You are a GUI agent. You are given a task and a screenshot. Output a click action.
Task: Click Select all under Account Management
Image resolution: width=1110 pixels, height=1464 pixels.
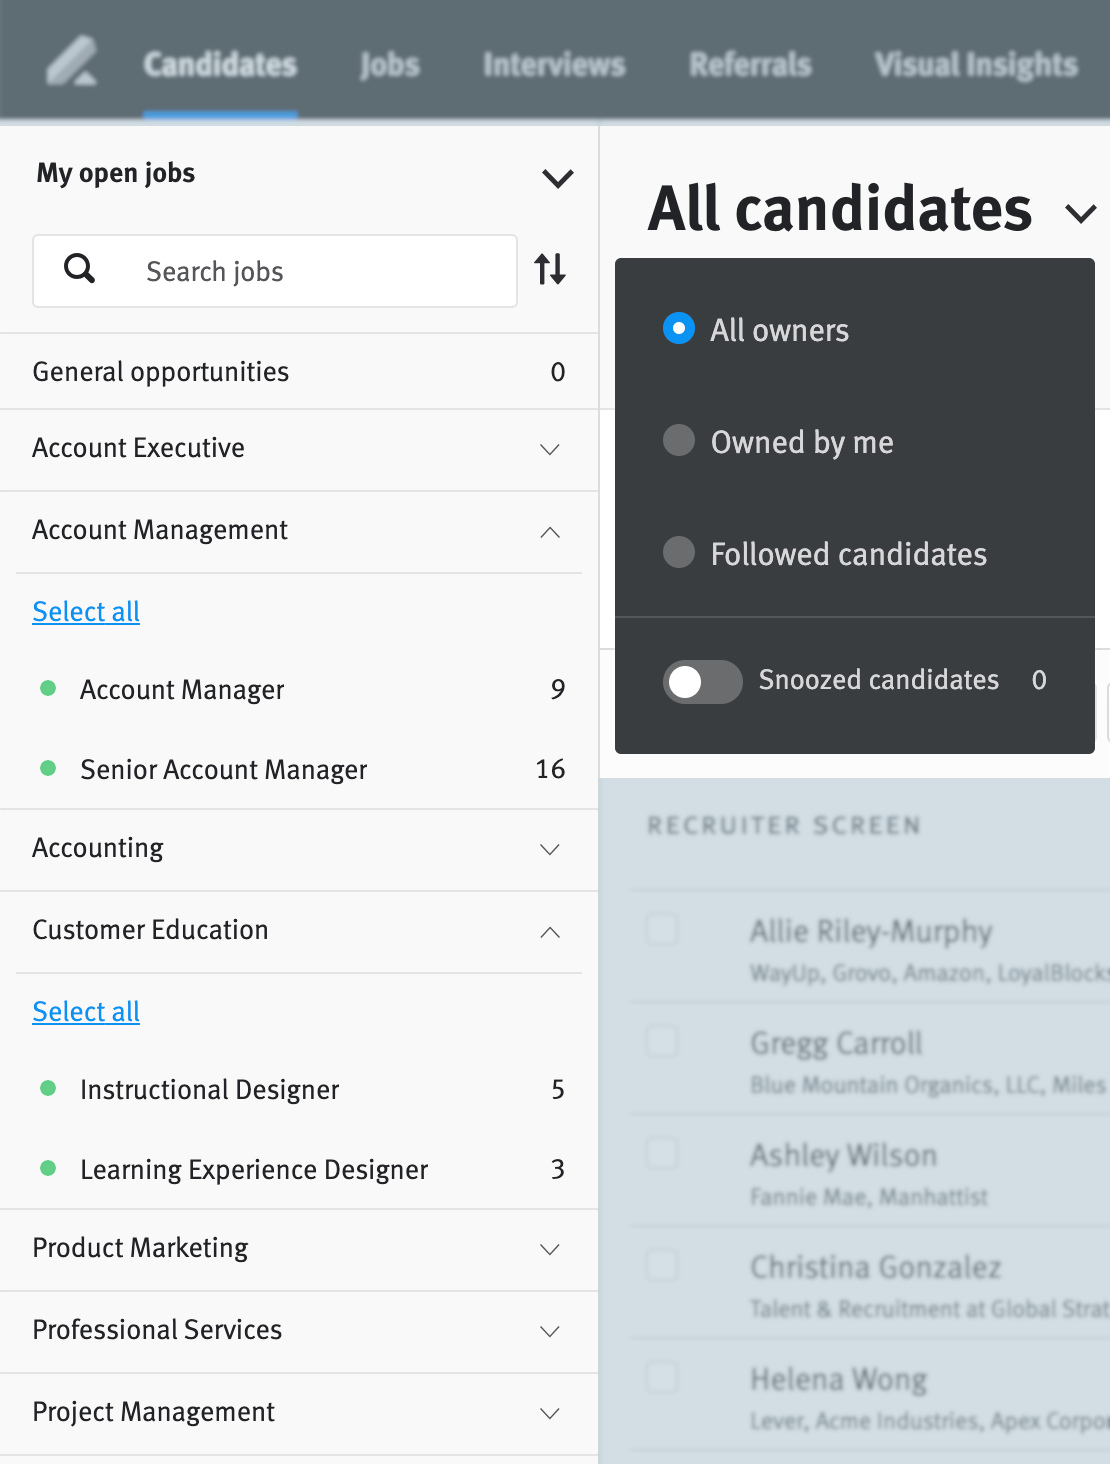pyautogui.click(x=86, y=611)
